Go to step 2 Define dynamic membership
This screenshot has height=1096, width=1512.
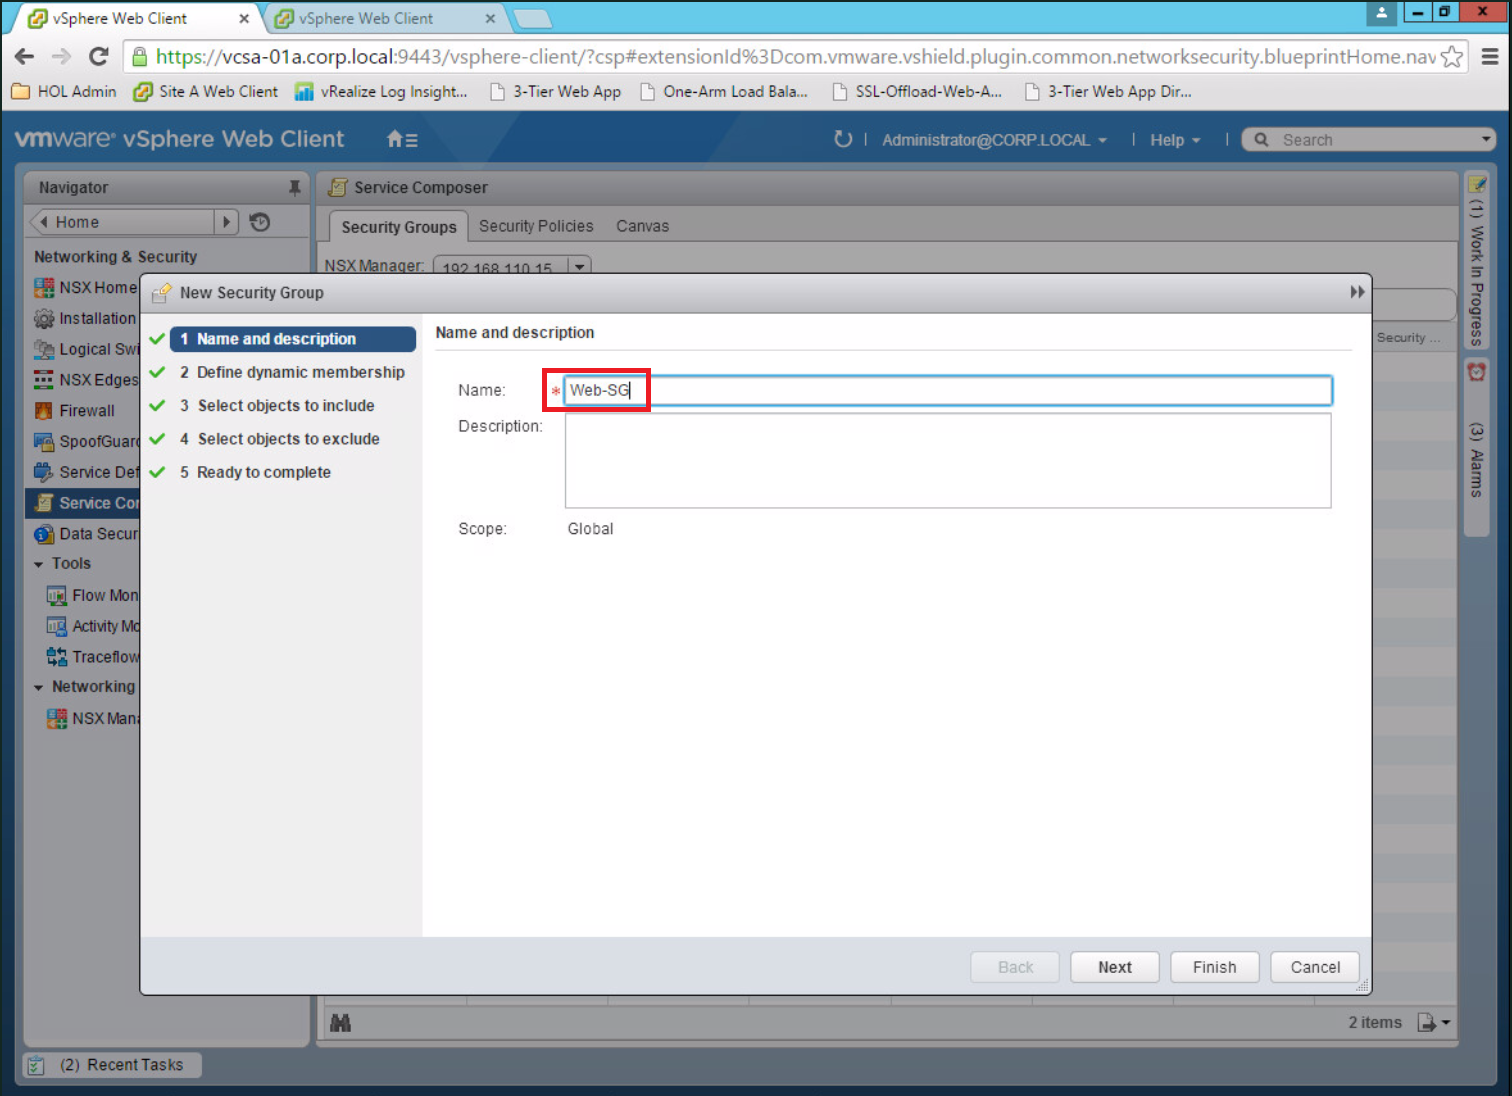pos(292,372)
